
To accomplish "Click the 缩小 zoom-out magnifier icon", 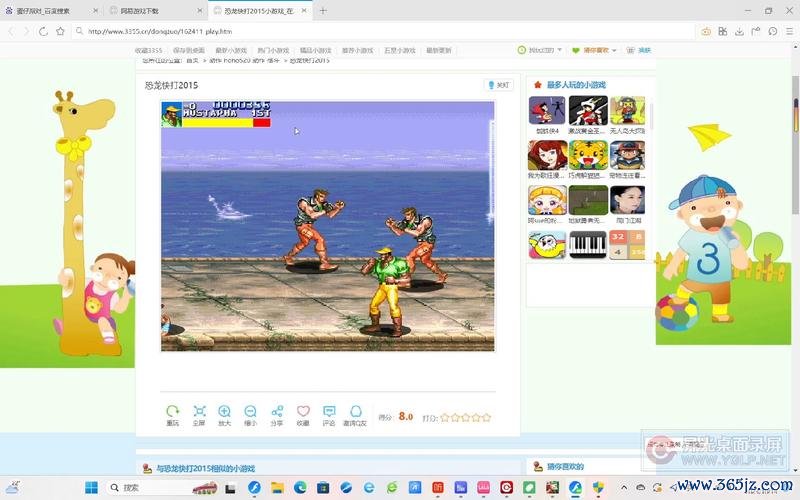I will pyautogui.click(x=251, y=412).
